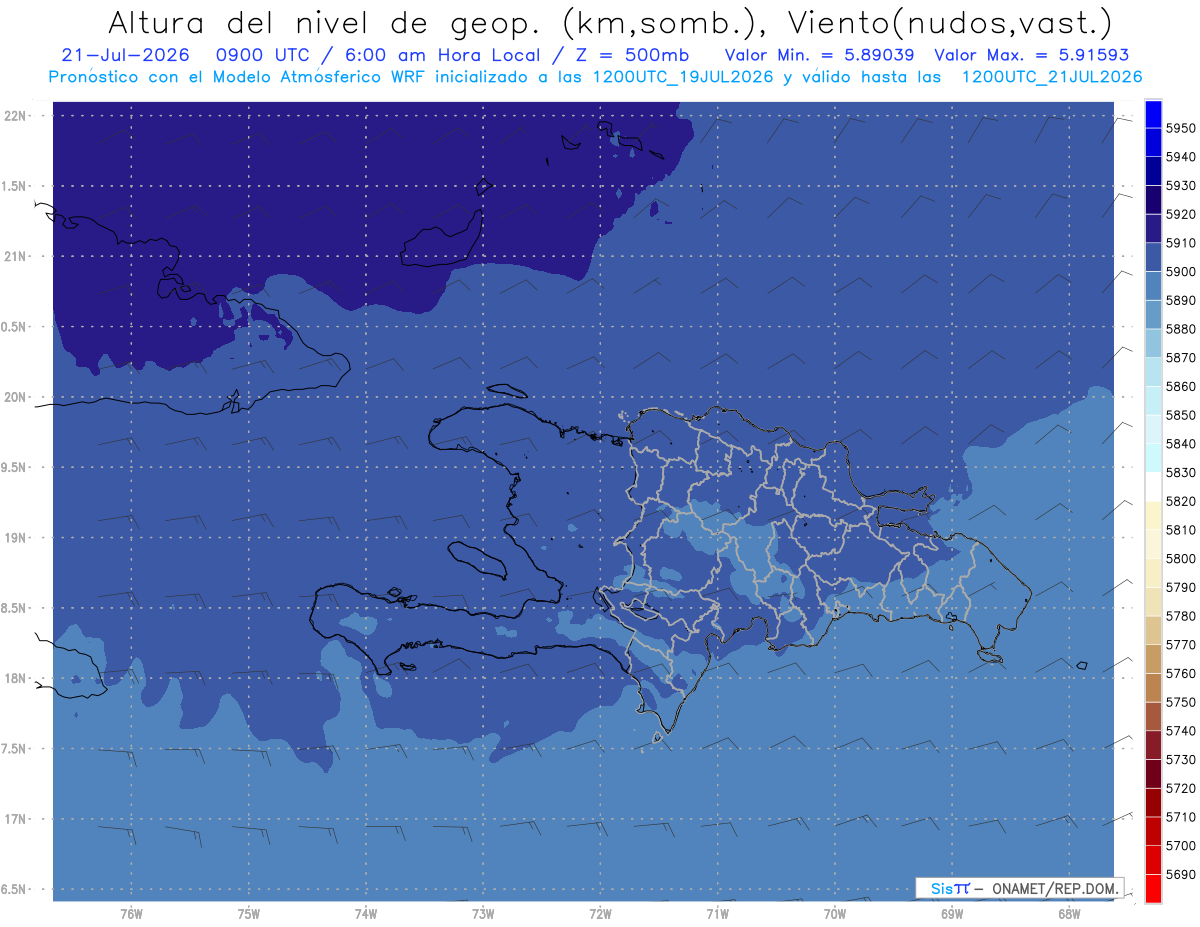Click the '1.5N' latitude label
This screenshot has width=1200, height=927.
16,186
